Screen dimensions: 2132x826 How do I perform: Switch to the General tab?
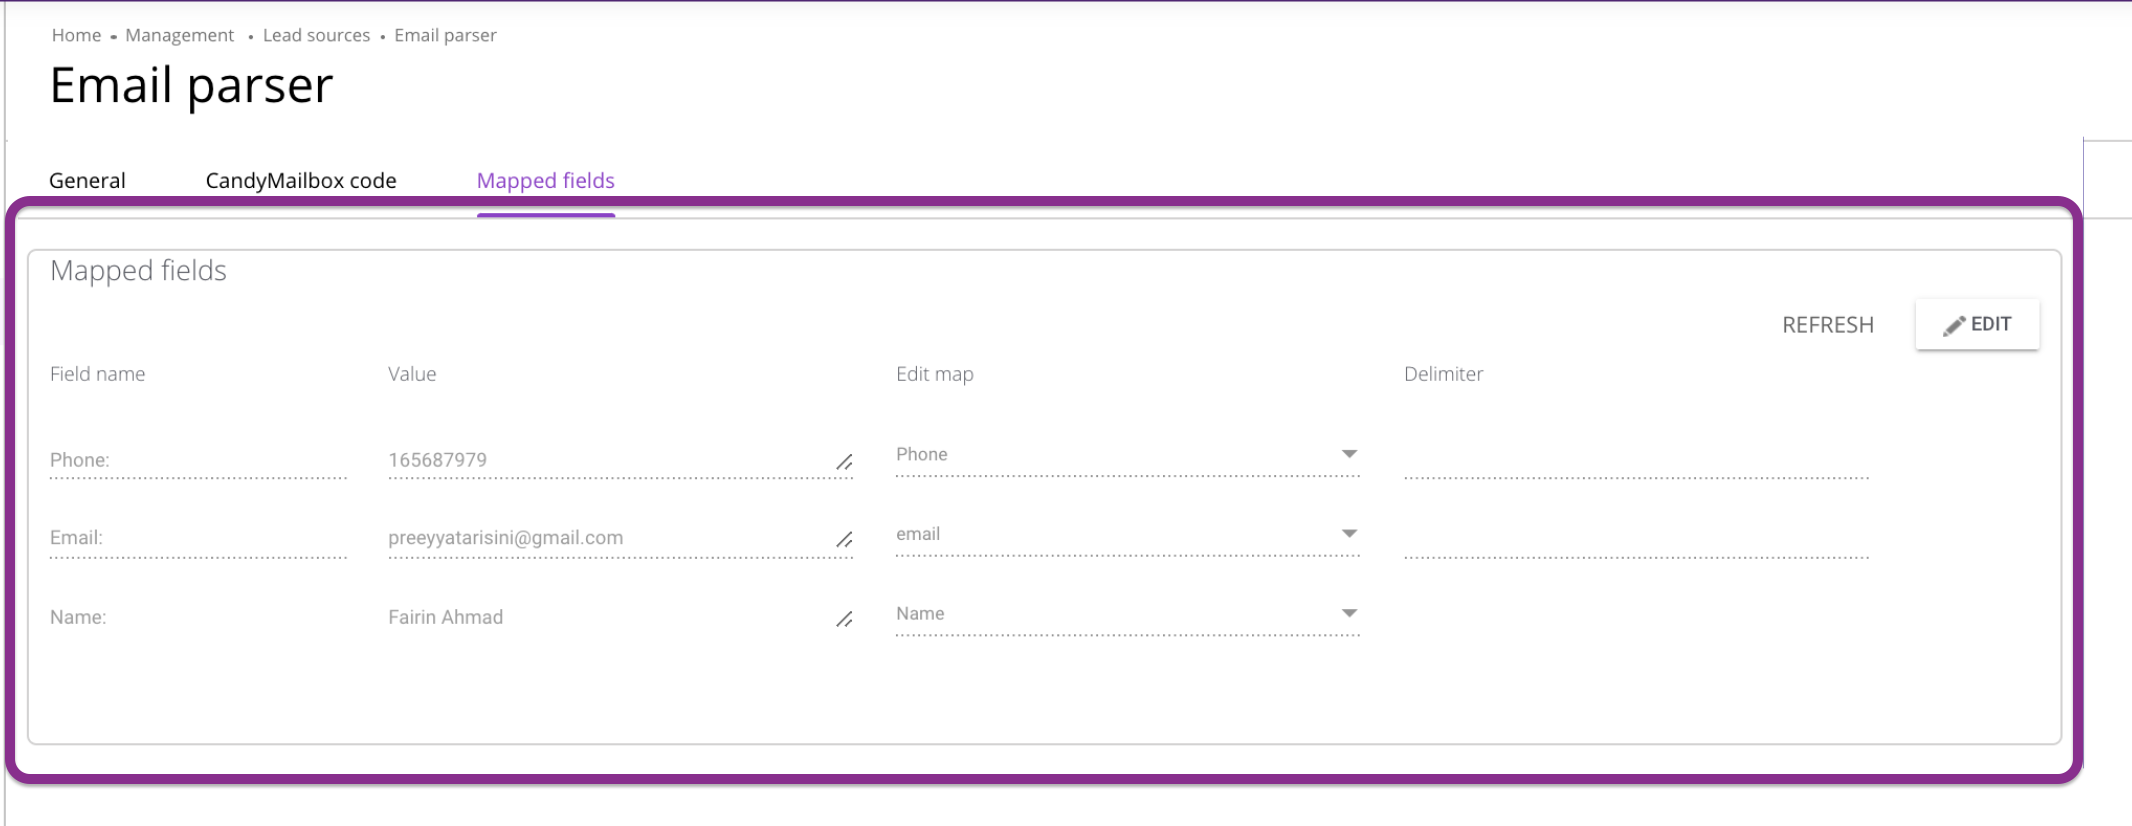coord(87,181)
